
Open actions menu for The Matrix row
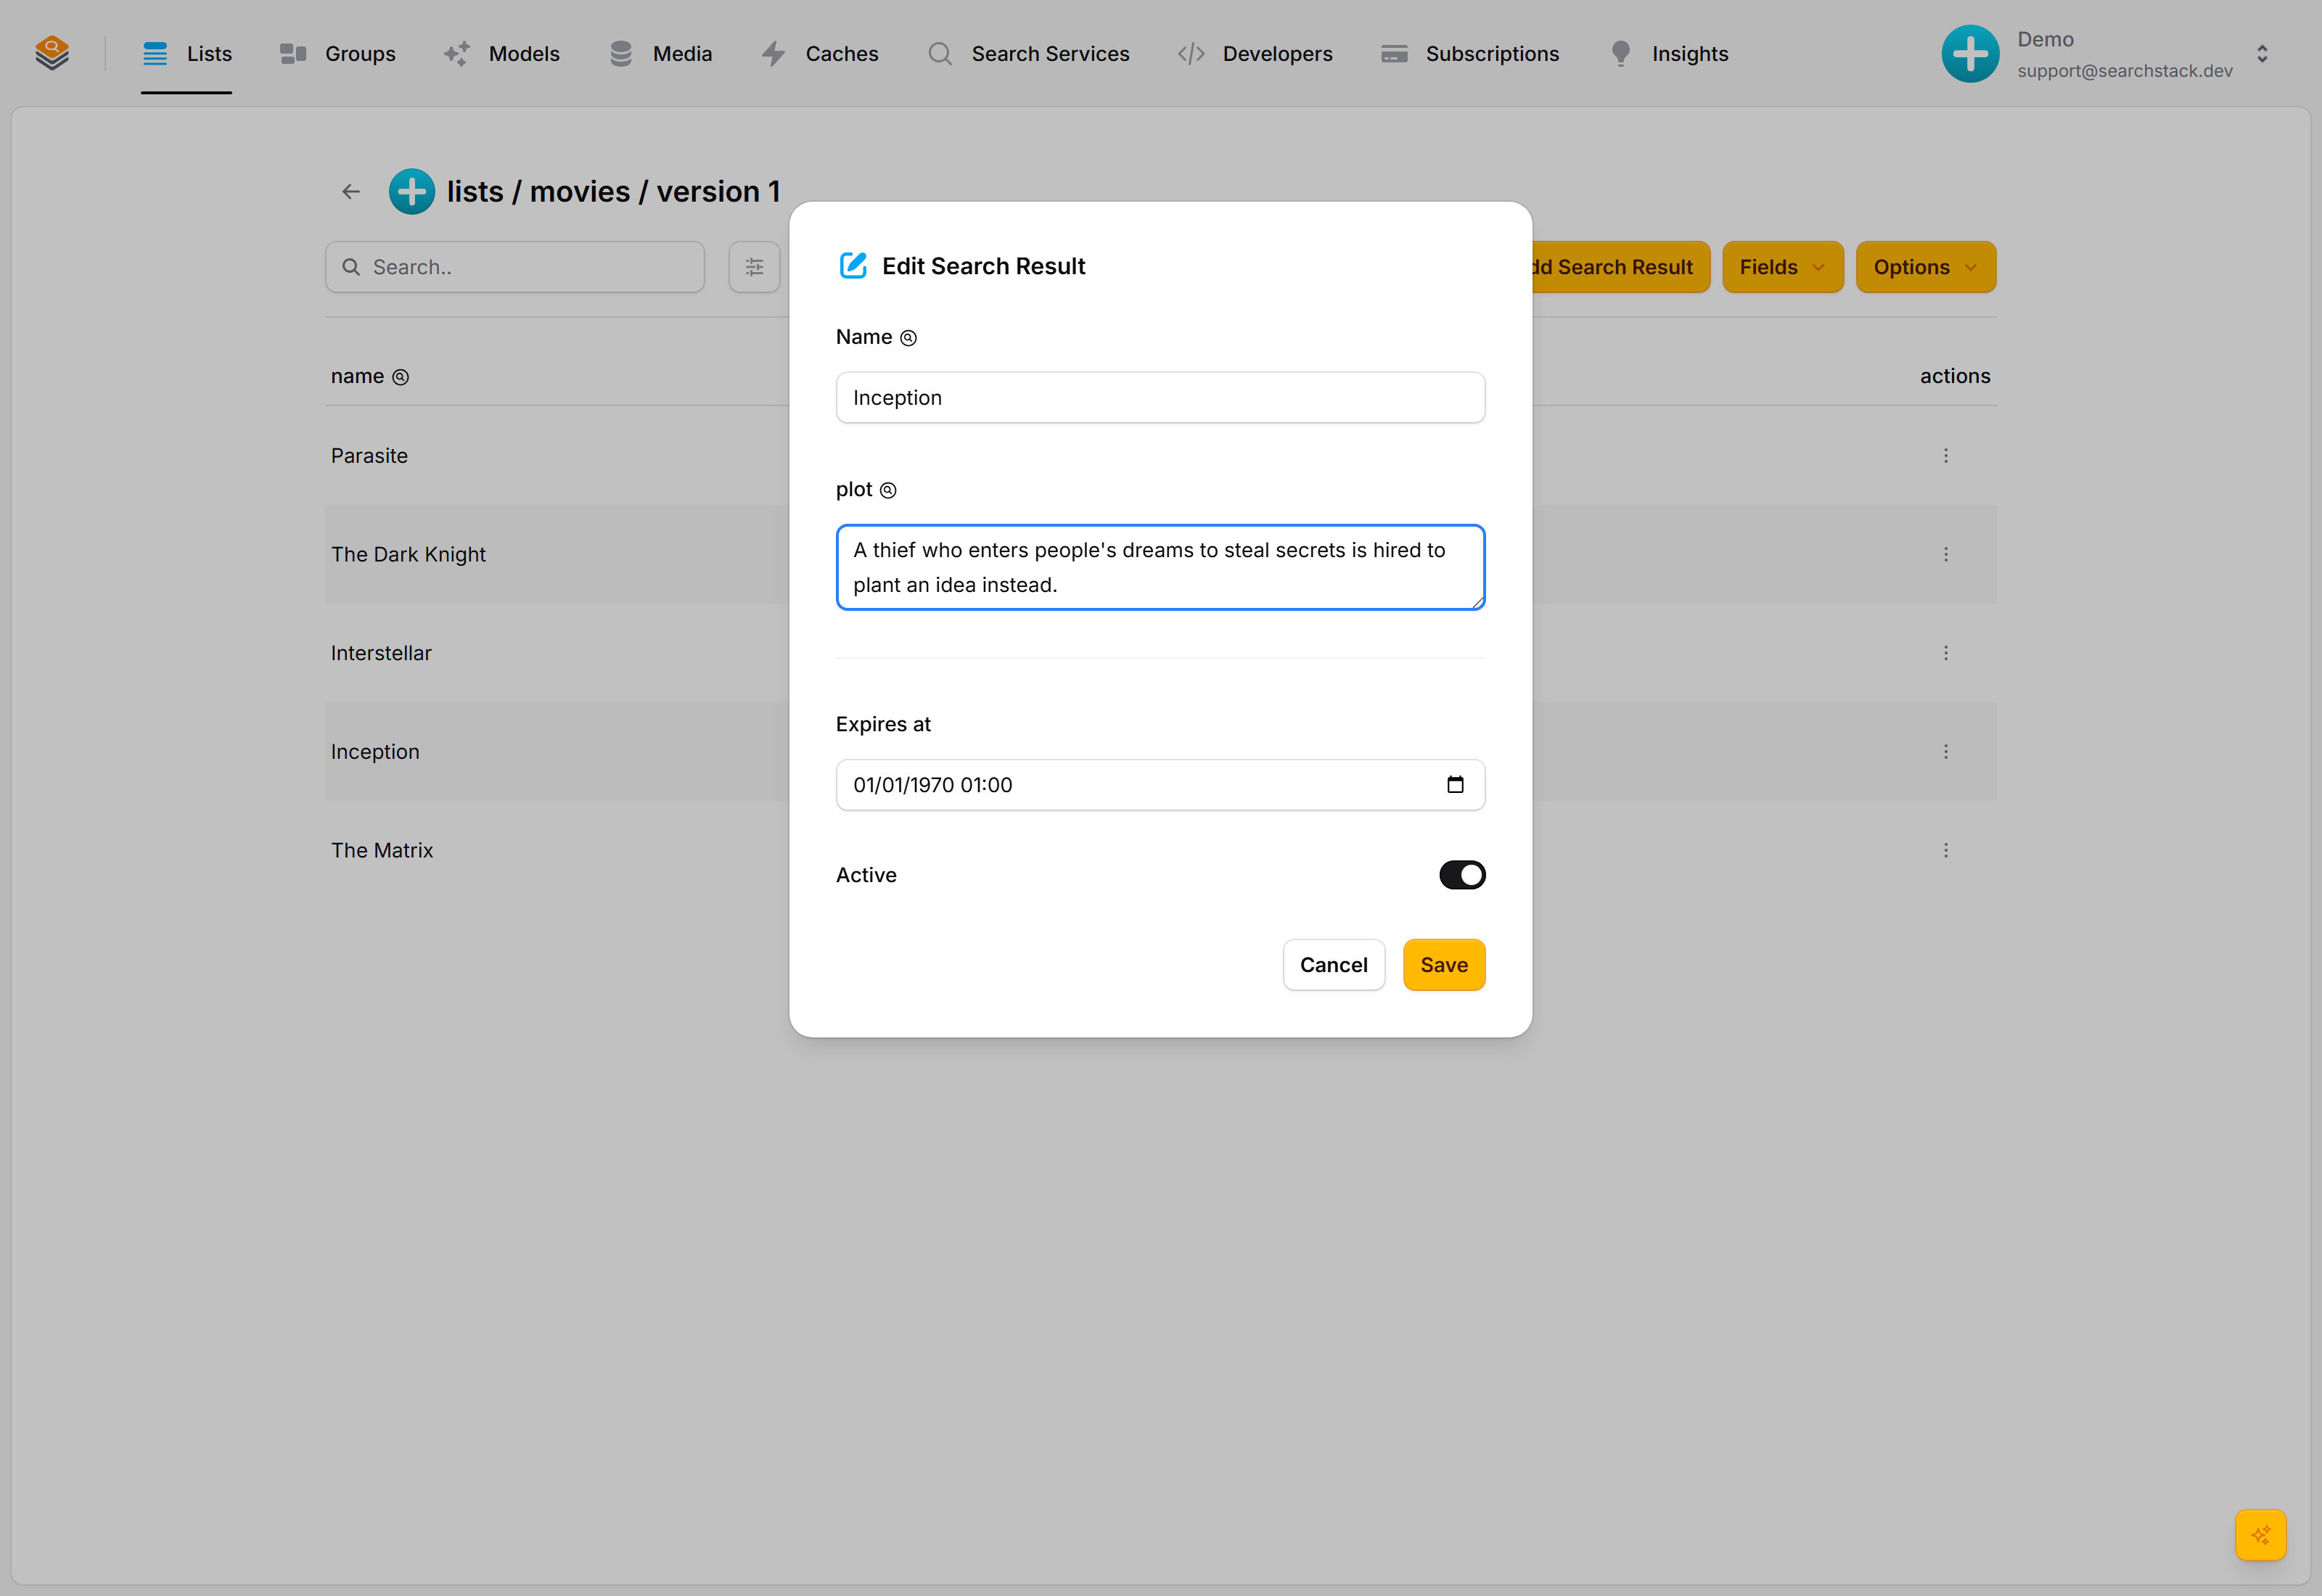1945,850
